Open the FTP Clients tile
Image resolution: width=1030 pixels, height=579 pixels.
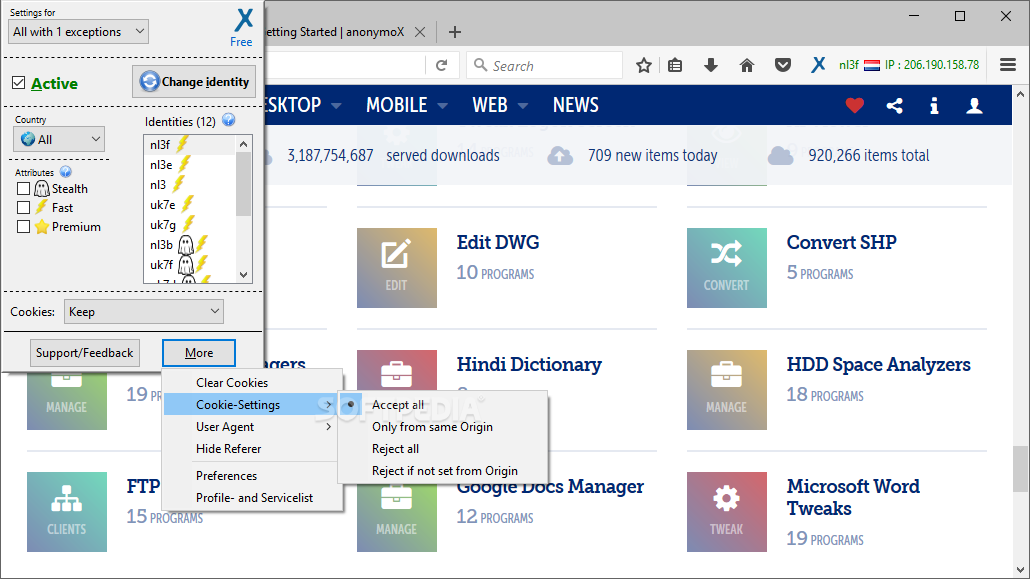67,512
